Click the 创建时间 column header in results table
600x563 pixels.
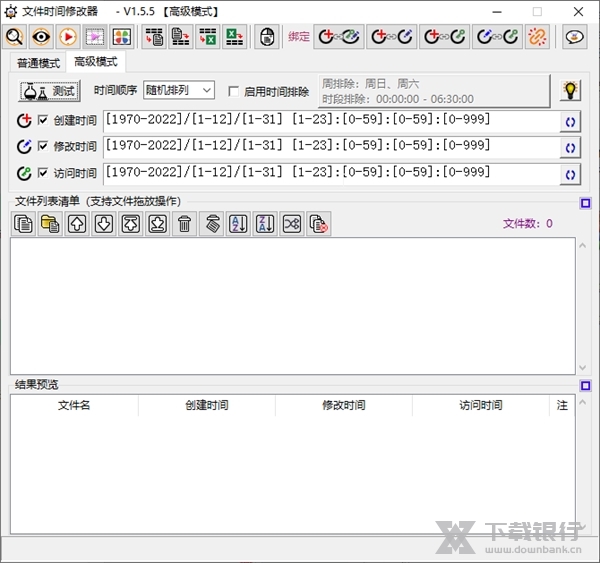click(x=207, y=405)
